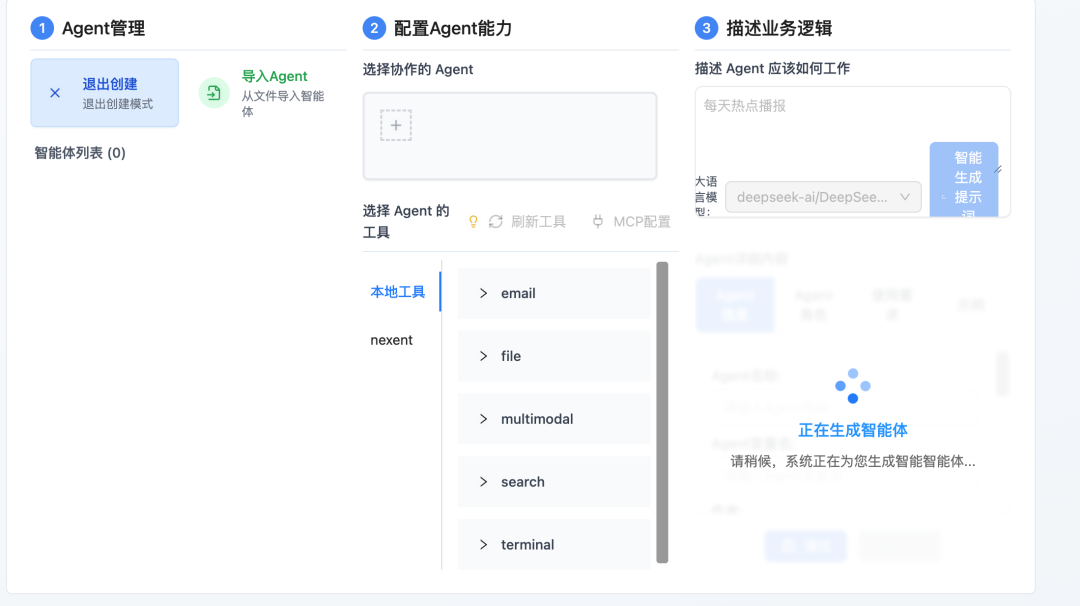Click 智能生成提示词 button

point(964,180)
